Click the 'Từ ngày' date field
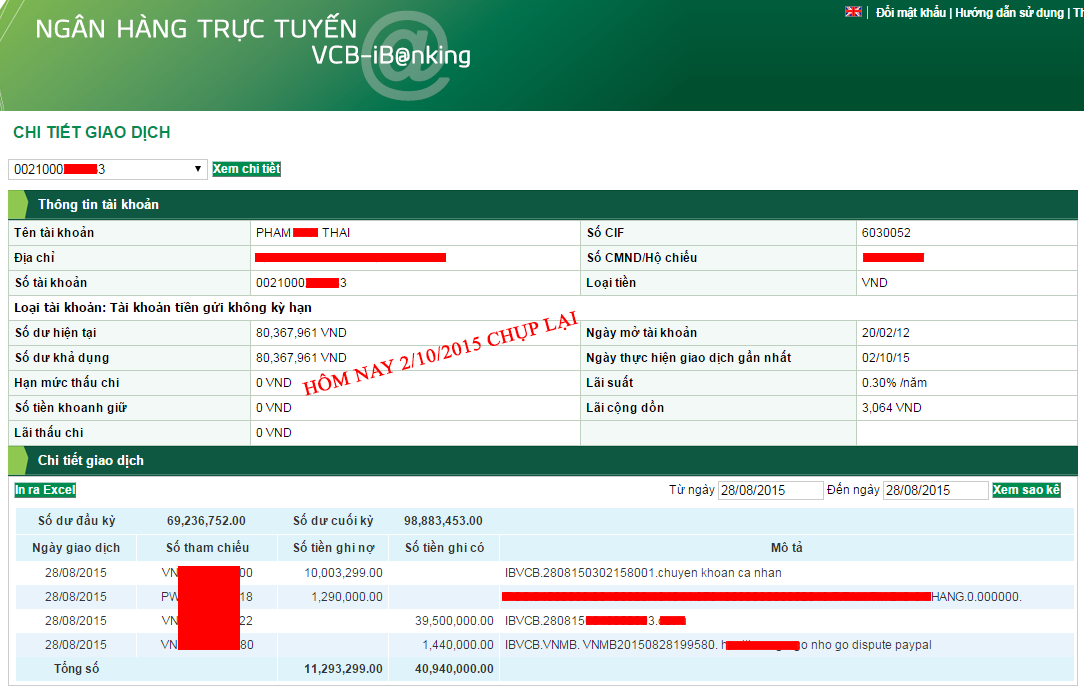1084x687 pixels. (770, 490)
